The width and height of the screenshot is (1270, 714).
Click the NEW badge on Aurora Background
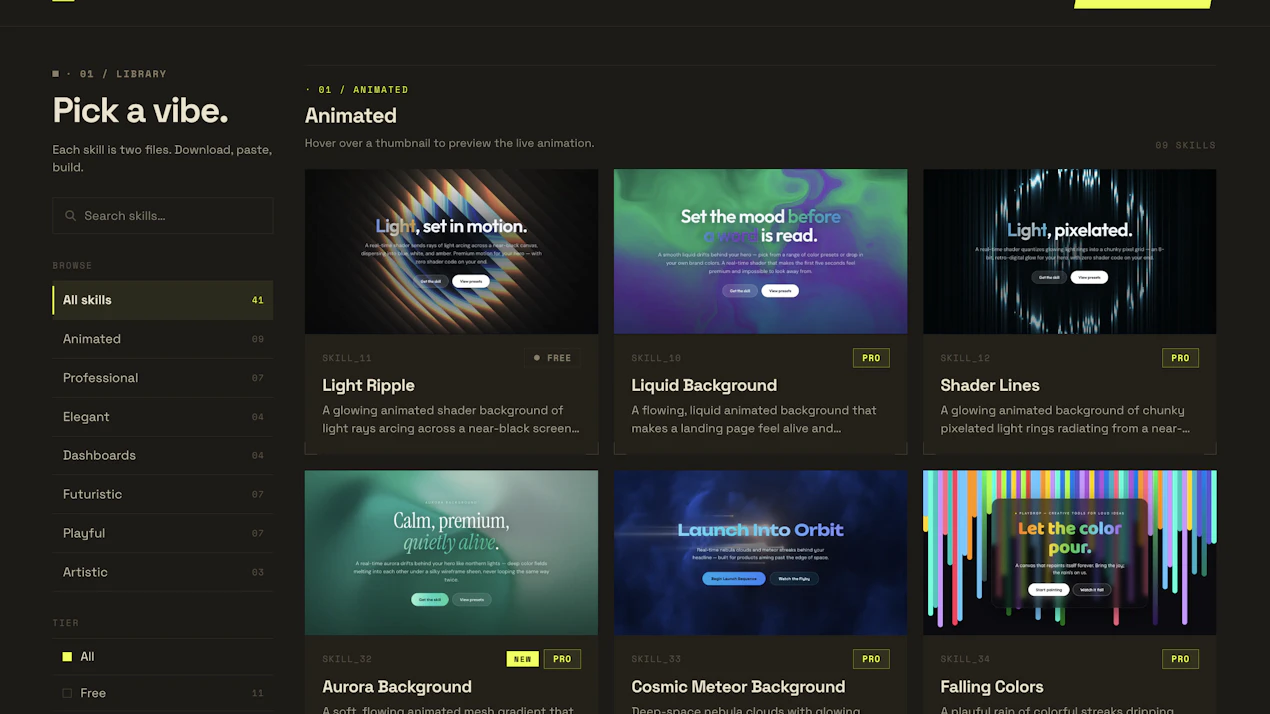tap(523, 659)
